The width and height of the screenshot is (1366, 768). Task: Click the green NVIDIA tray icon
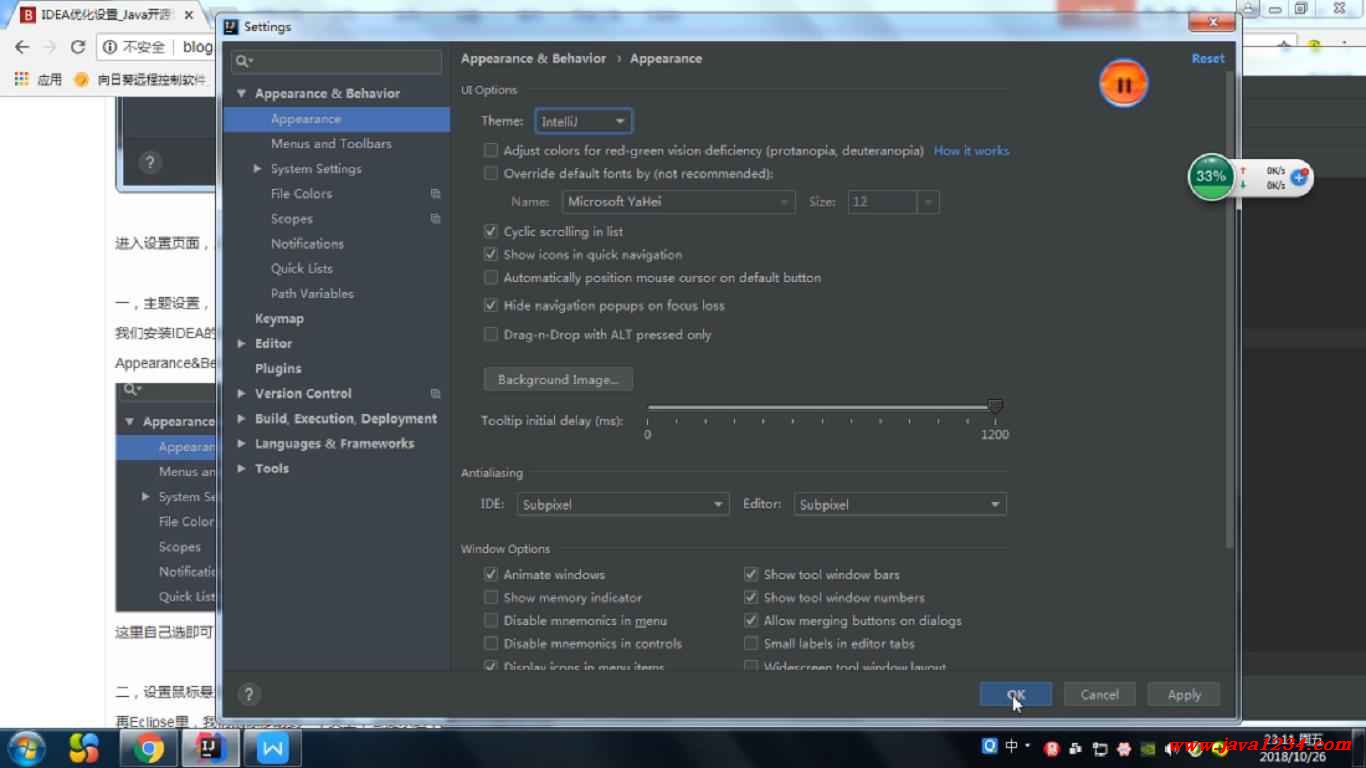[x=1148, y=748]
